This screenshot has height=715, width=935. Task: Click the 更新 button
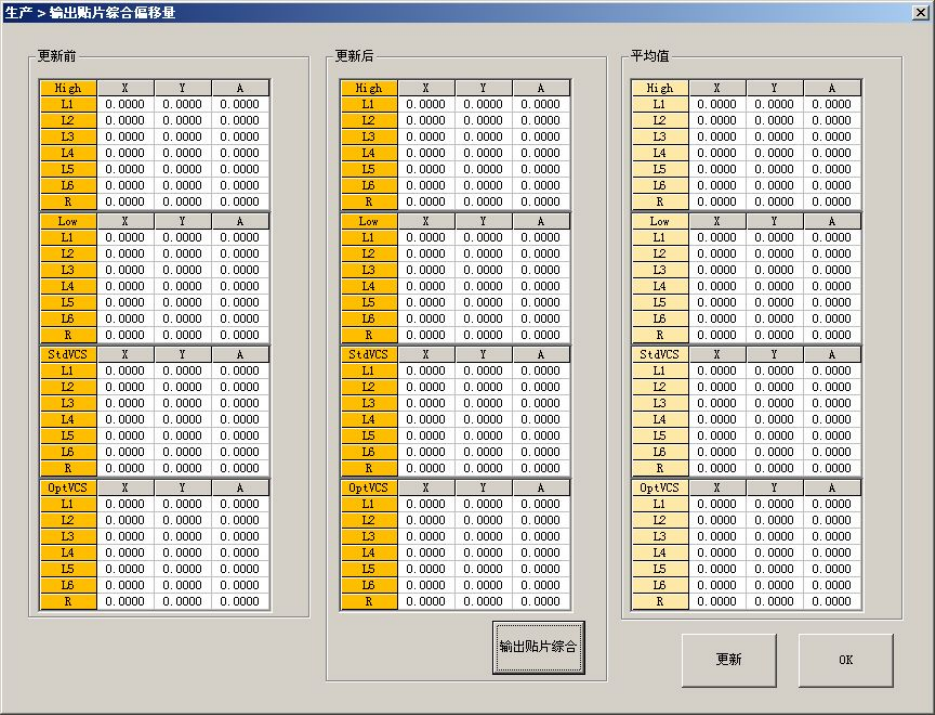point(729,660)
